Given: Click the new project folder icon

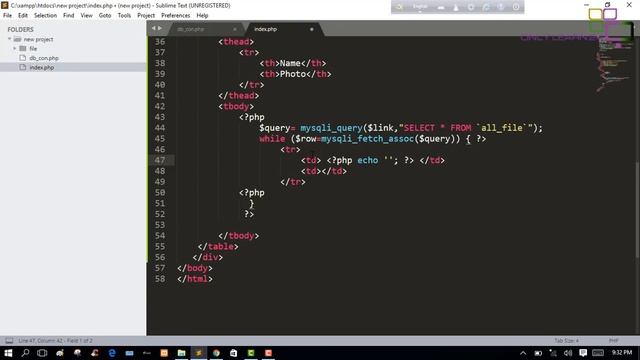Looking at the screenshot, I should click(x=17, y=39).
